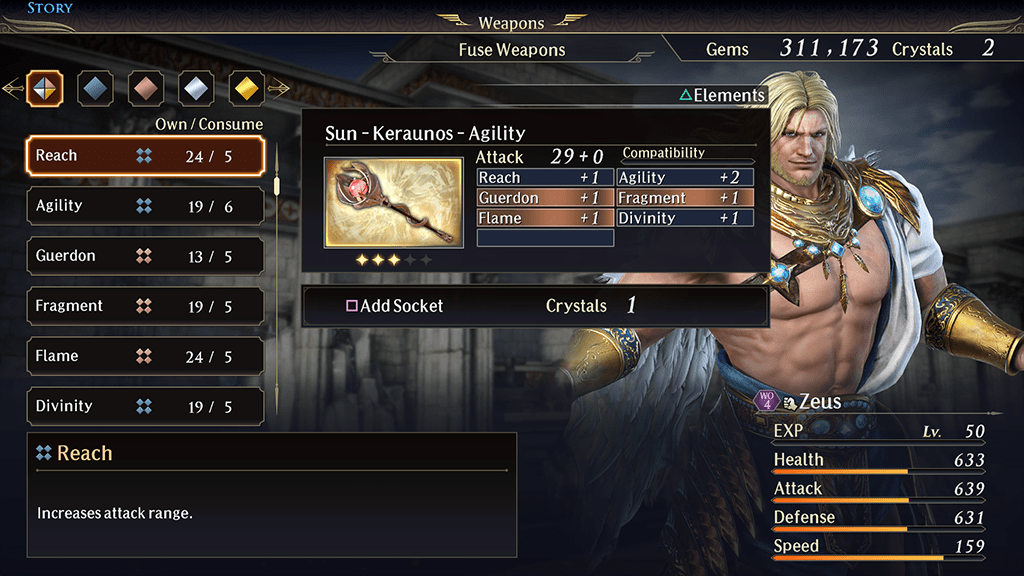The height and width of the screenshot is (576, 1024).
Task: Choose the Flame element entry
Action: coord(145,357)
